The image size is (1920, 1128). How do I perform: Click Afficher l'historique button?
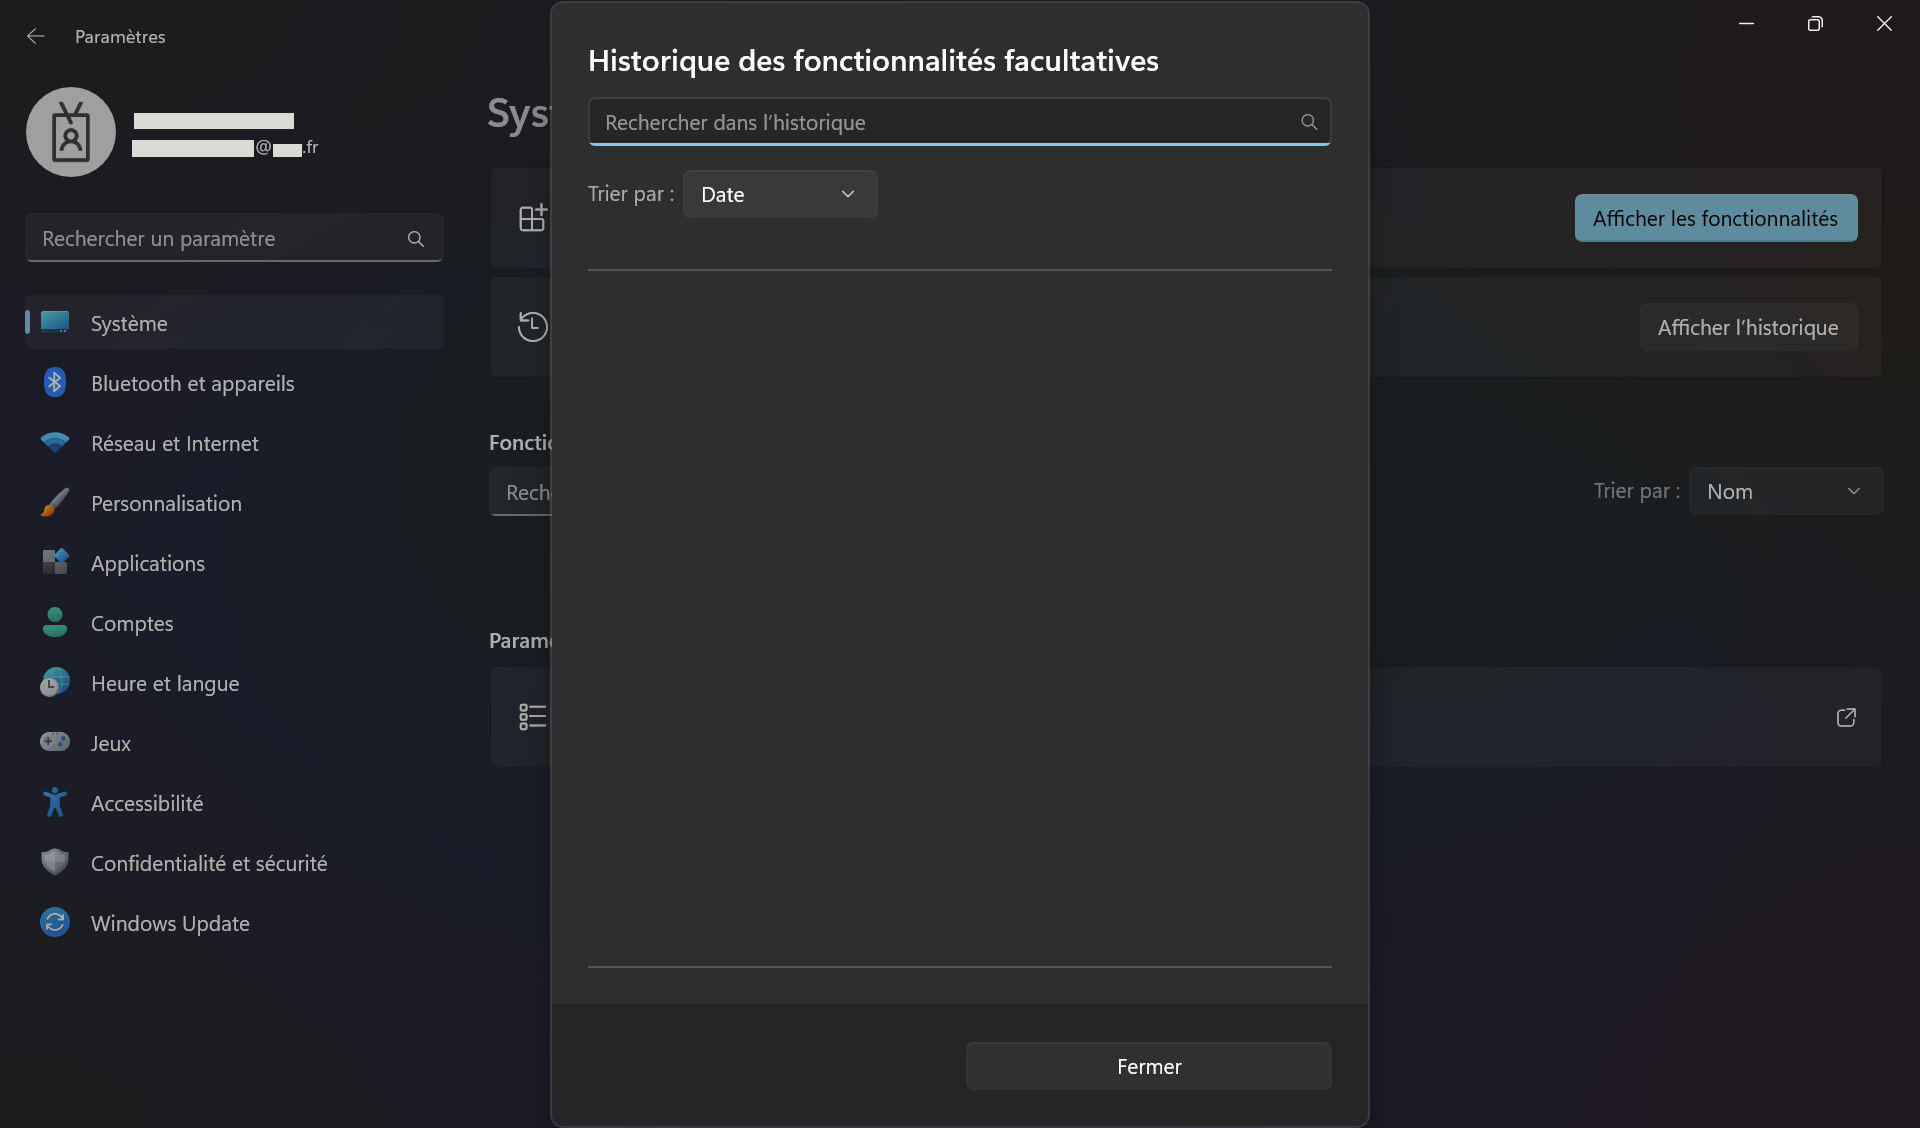tap(1747, 327)
